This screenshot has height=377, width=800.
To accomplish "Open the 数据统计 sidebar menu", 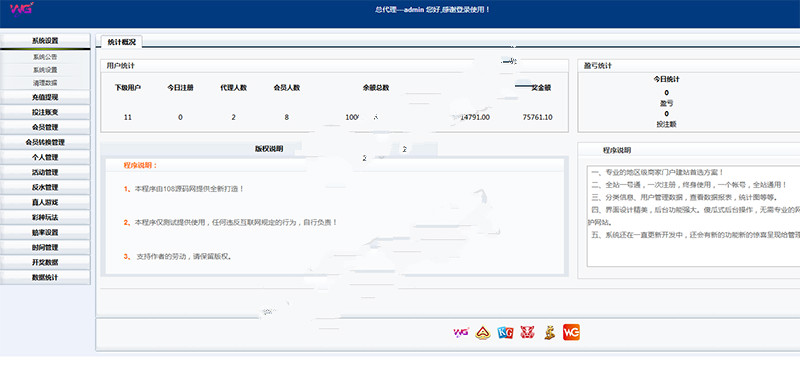I will click(45, 278).
